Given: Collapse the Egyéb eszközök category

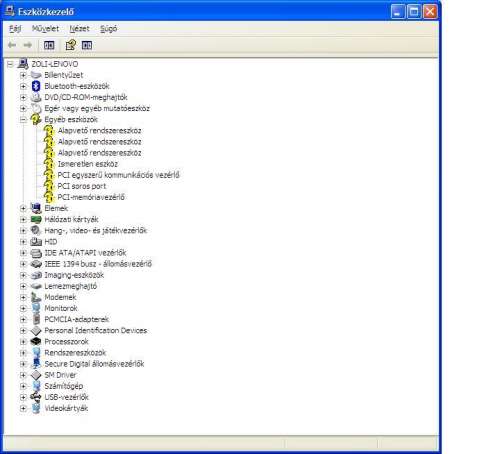Looking at the screenshot, I should [23, 119].
